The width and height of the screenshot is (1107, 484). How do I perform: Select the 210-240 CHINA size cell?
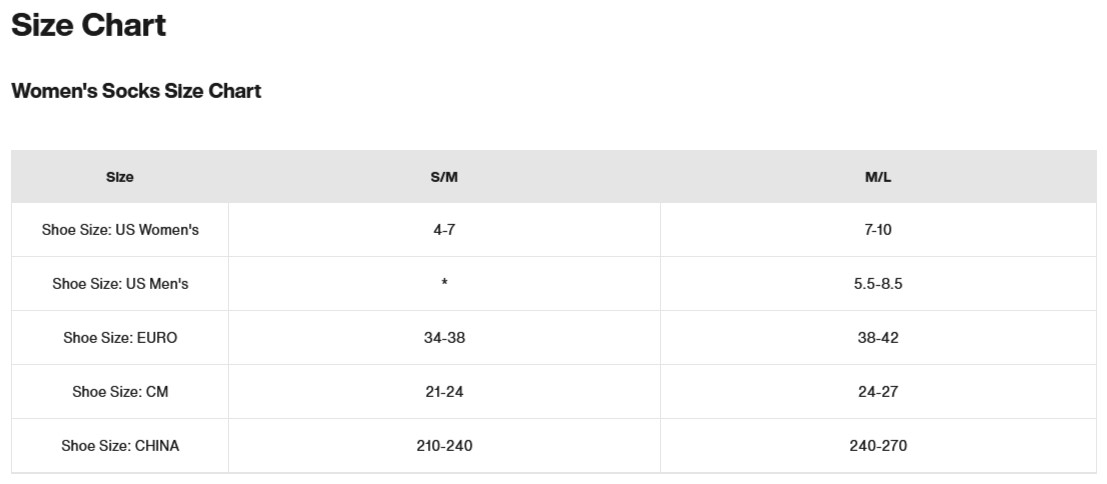[444, 446]
